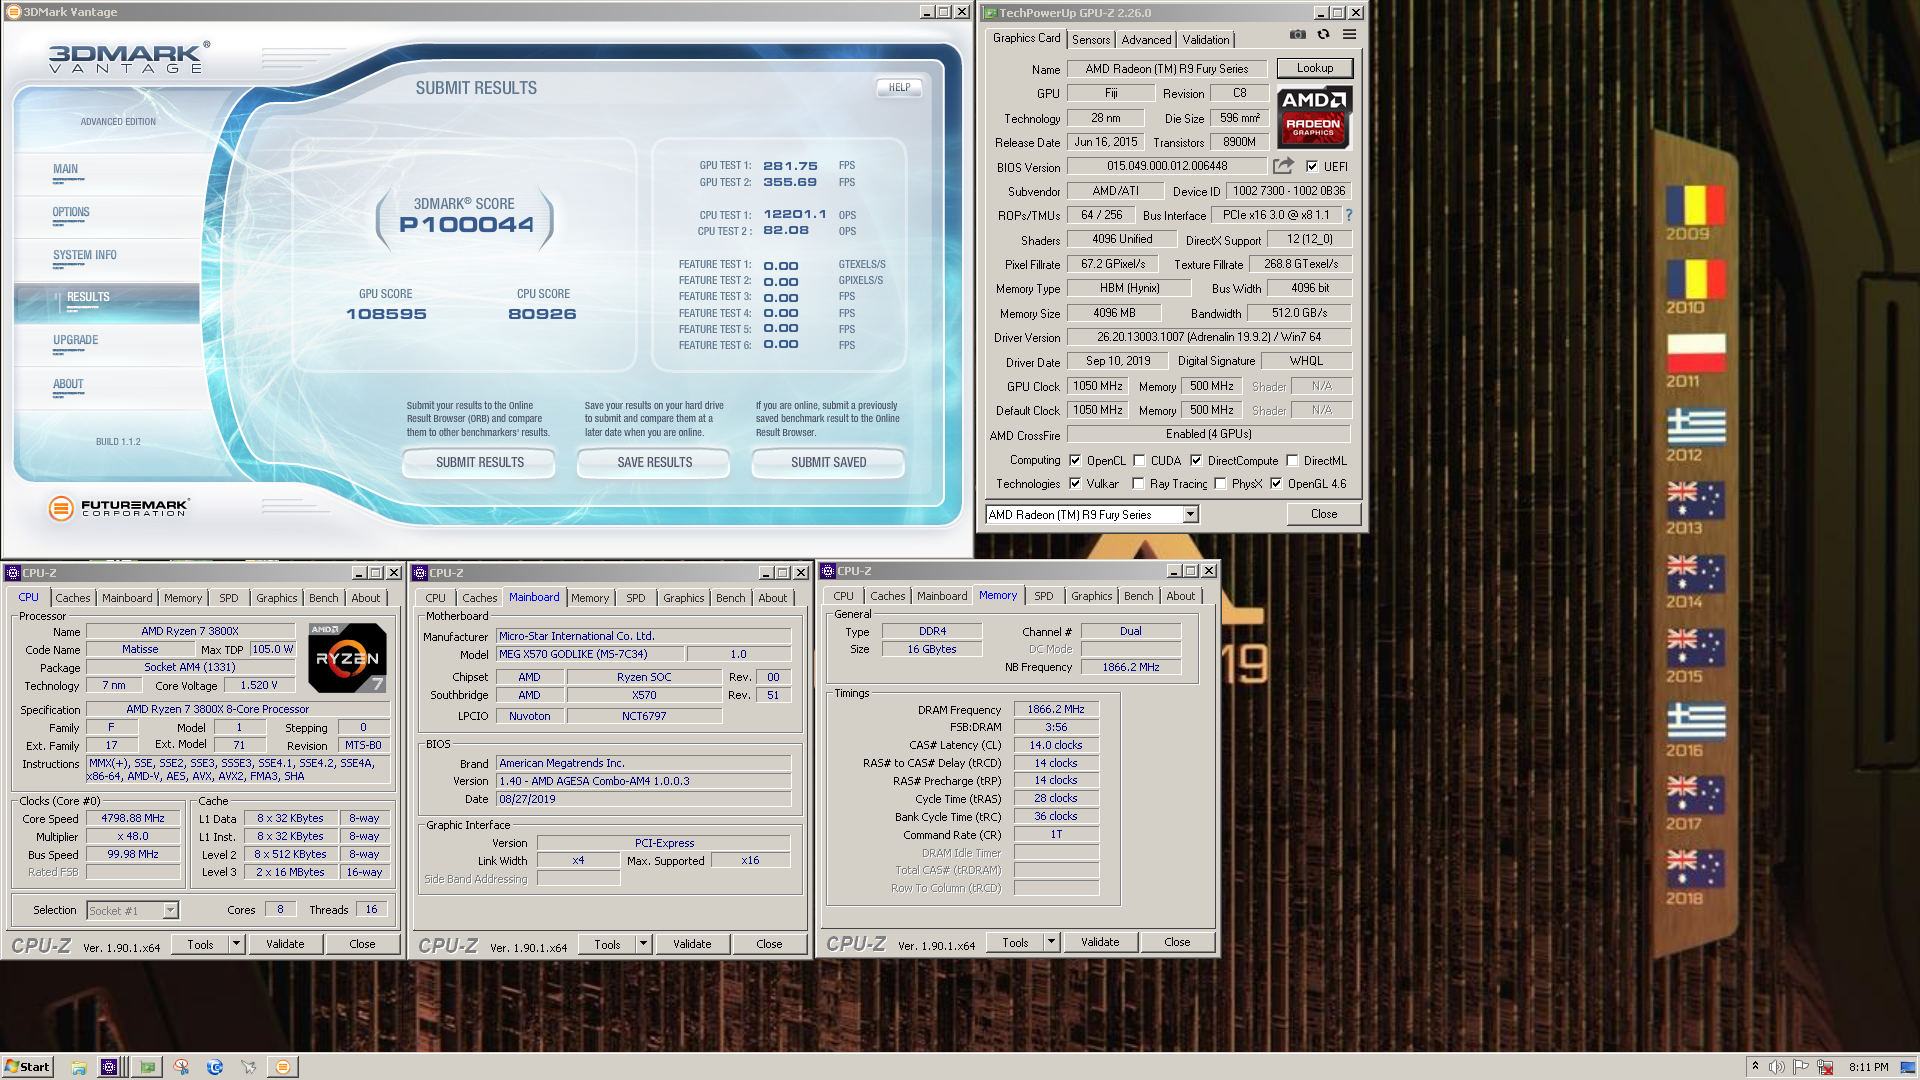Open the Validation tab in GPU-Z

coord(1206,40)
